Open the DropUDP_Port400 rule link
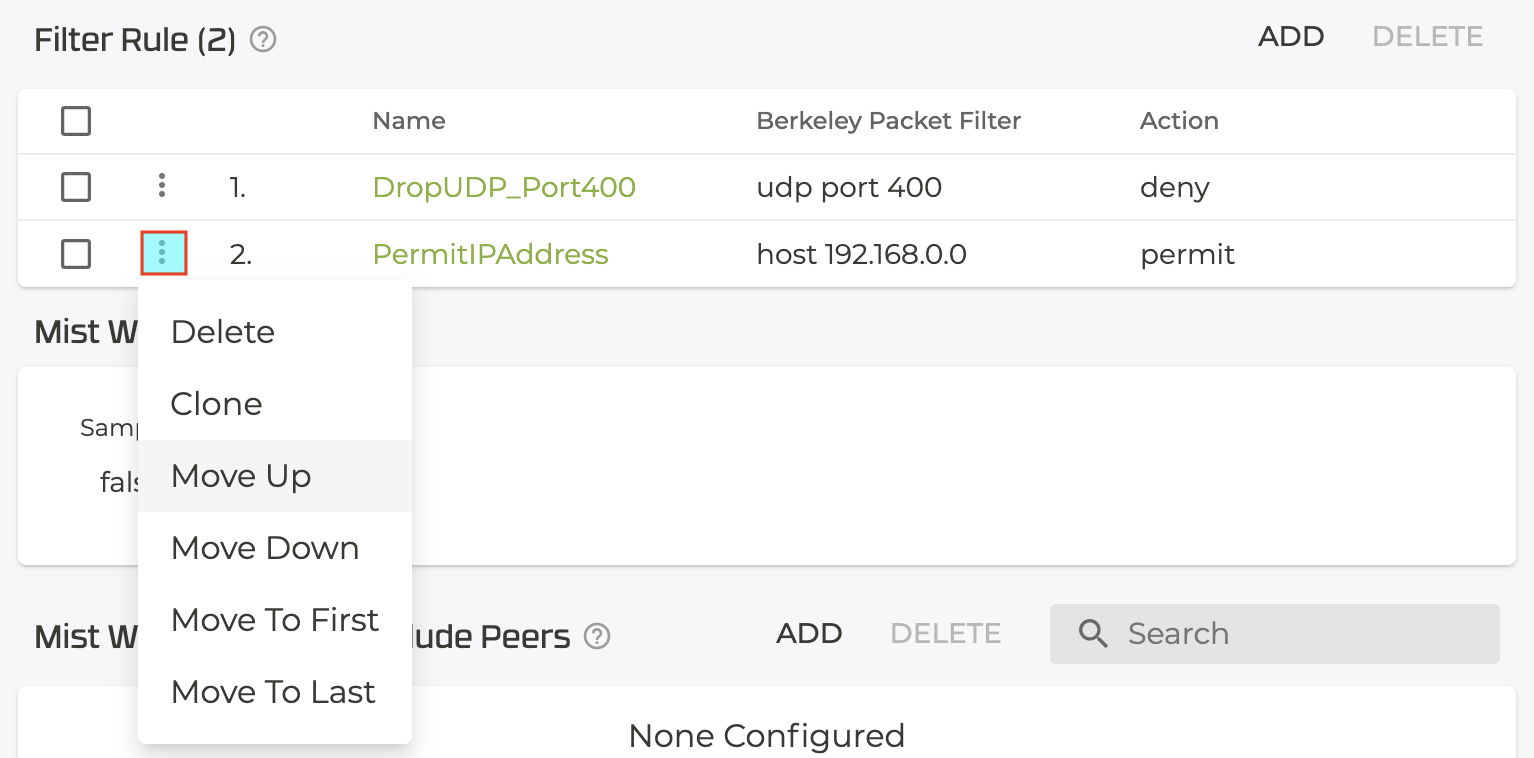Screen dimensions: 1534x758 504,187
